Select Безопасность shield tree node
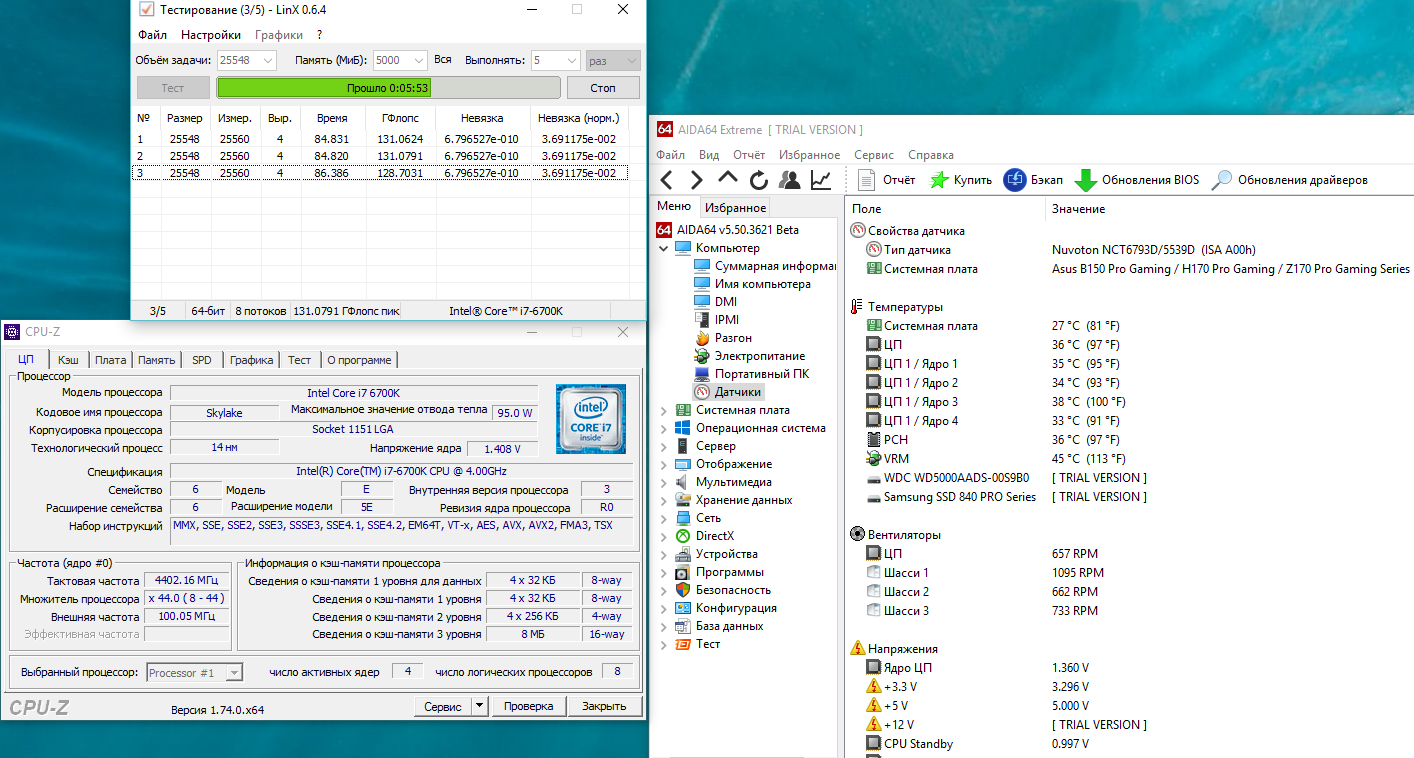The width and height of the screenshot is (1414, 758). (x=723, y=590)
